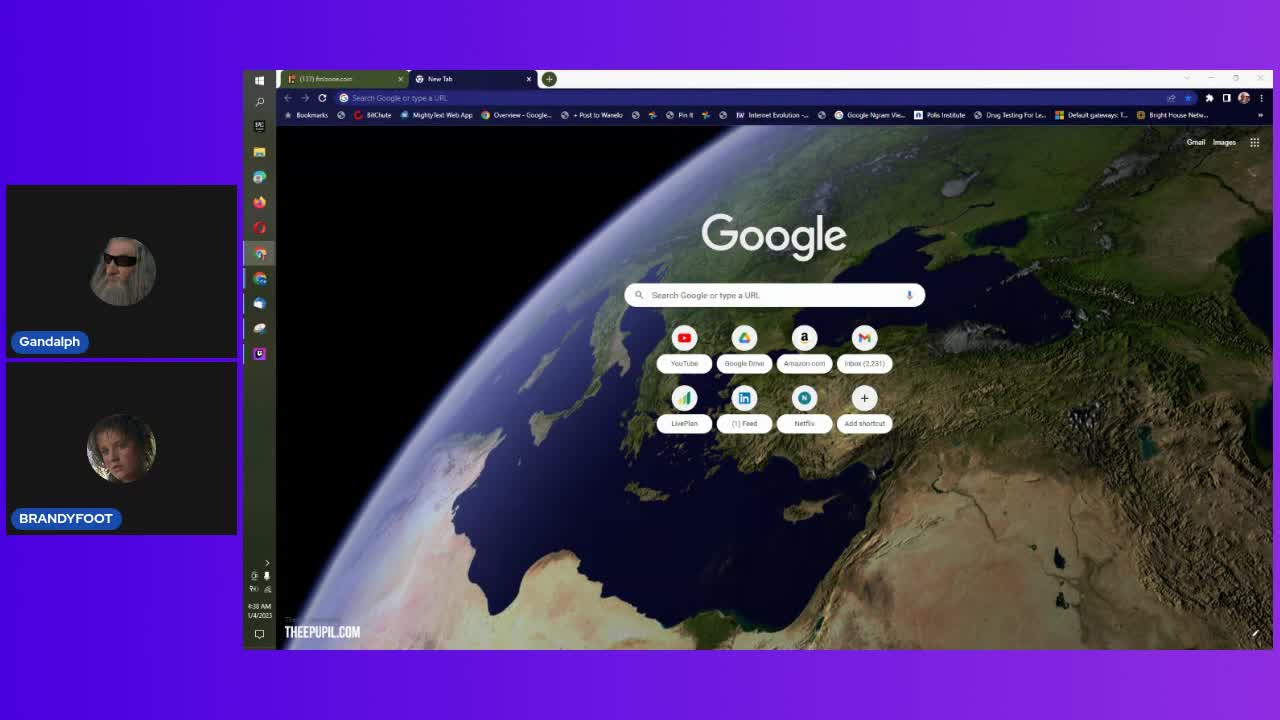
Task: Add a new shortcut tile
Action: 864,408
